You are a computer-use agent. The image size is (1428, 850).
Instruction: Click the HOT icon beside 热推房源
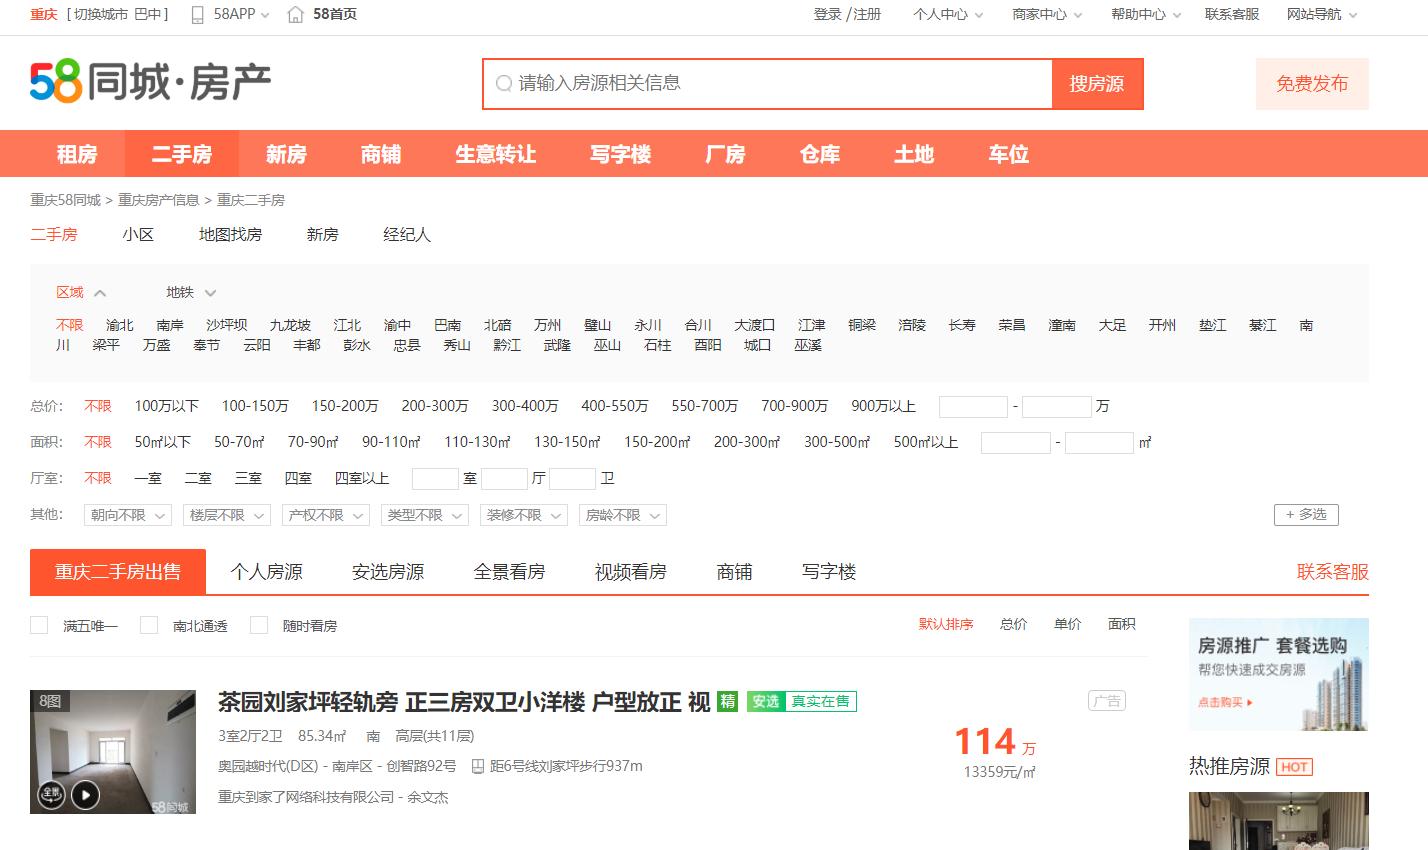pos(1294,767)
